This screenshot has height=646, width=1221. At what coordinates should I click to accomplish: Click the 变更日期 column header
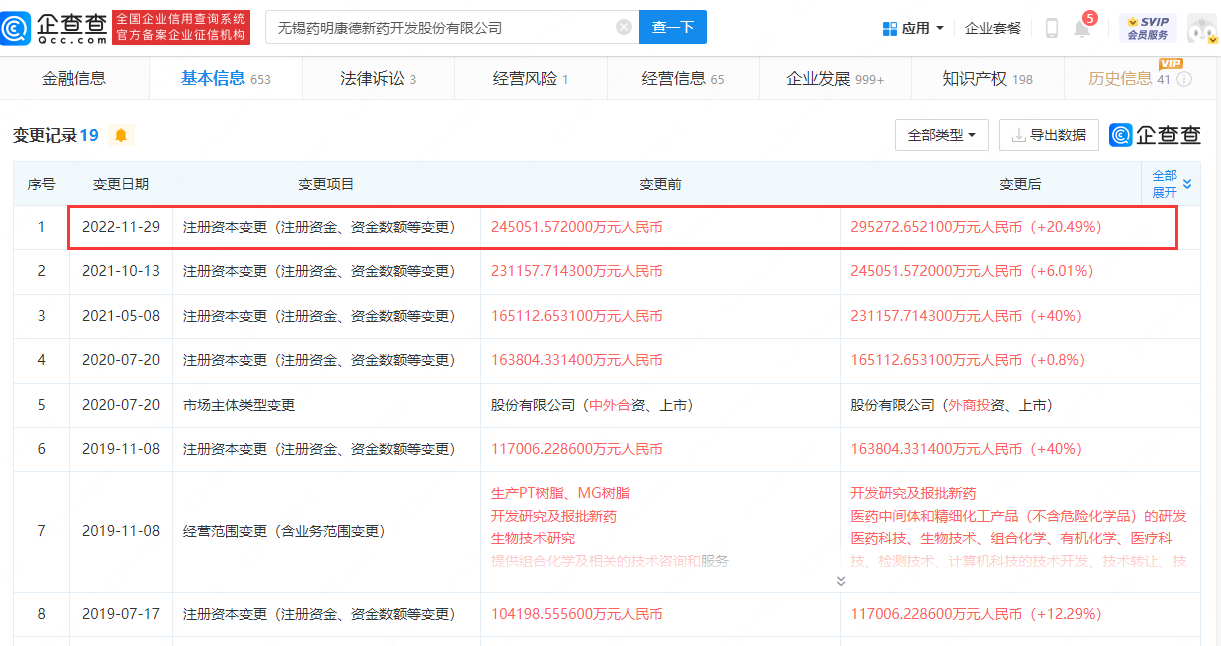pyautogui.click(x=121, y=184)
